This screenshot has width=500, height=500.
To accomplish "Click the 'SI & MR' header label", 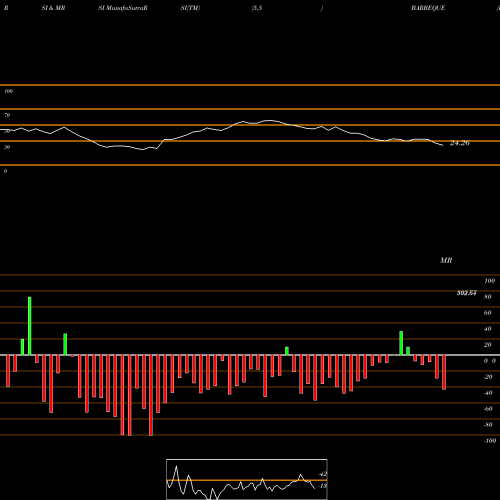I will pos(53,8).
